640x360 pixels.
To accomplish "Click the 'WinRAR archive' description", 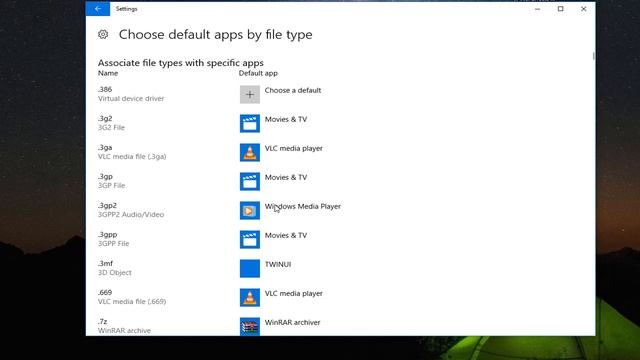I will (x=124, y=330).
